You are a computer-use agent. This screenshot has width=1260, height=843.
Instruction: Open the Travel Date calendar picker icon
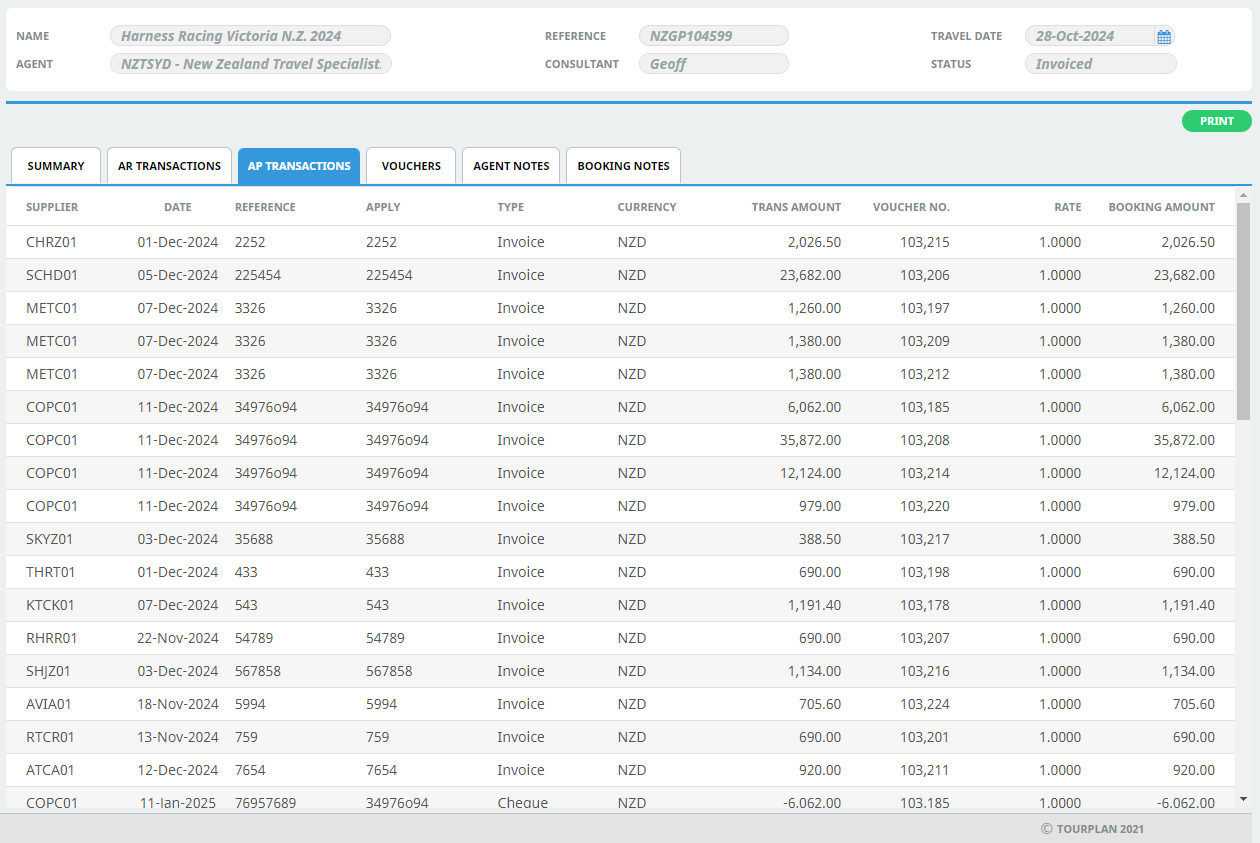click(x=1164, y=37)
